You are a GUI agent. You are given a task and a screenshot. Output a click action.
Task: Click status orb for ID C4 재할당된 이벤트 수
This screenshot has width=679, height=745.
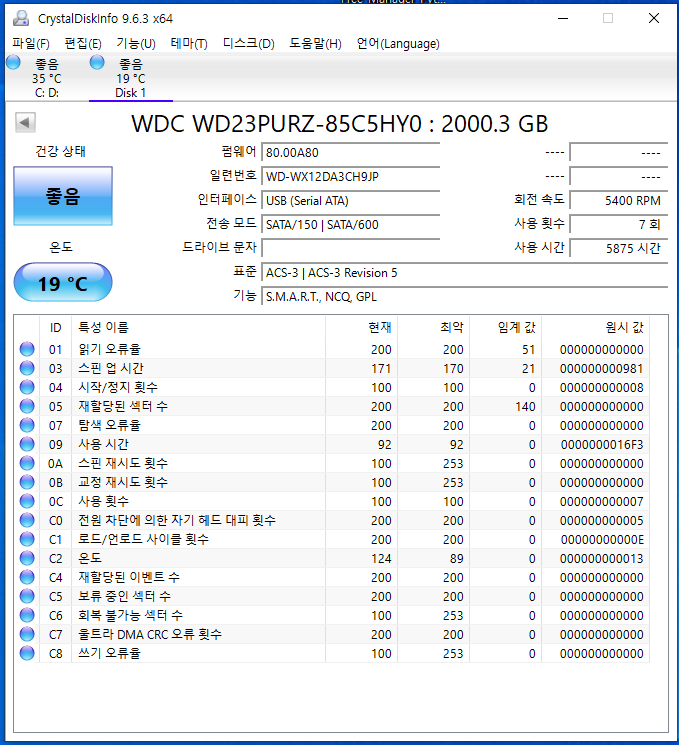pos(27,577)
